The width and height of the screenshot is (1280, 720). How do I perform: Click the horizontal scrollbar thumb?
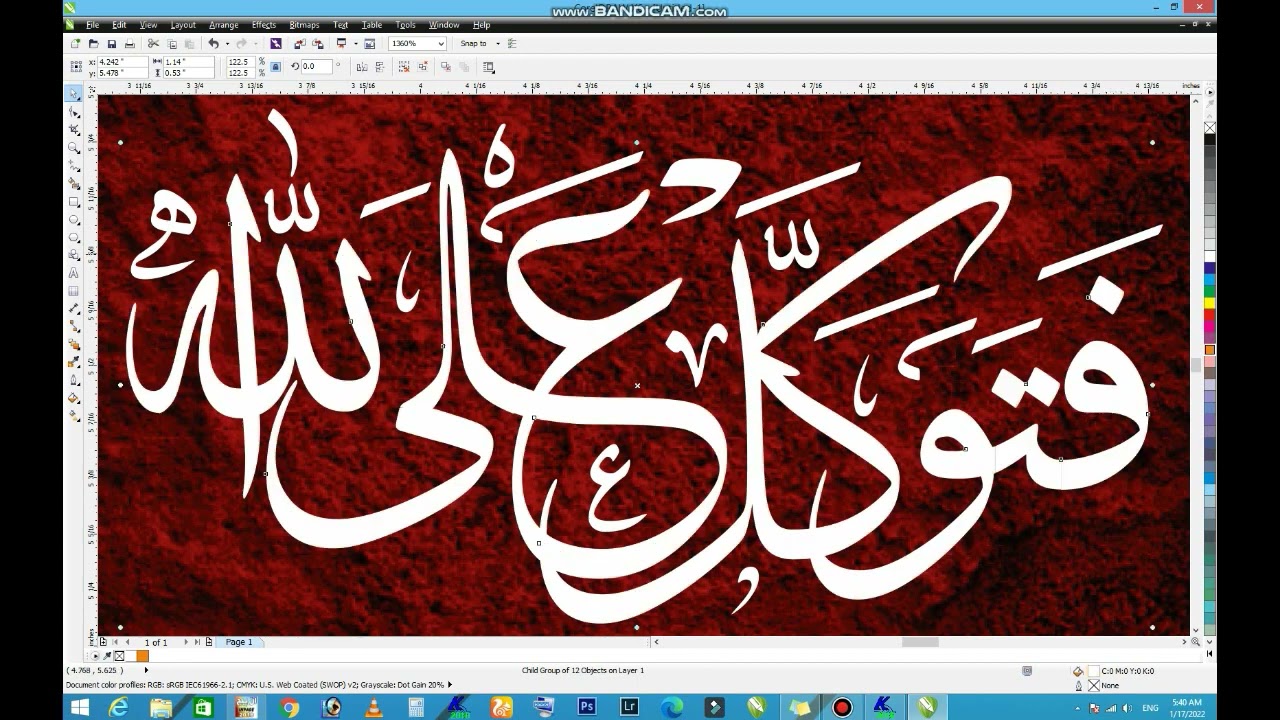[x=919, y=642]
